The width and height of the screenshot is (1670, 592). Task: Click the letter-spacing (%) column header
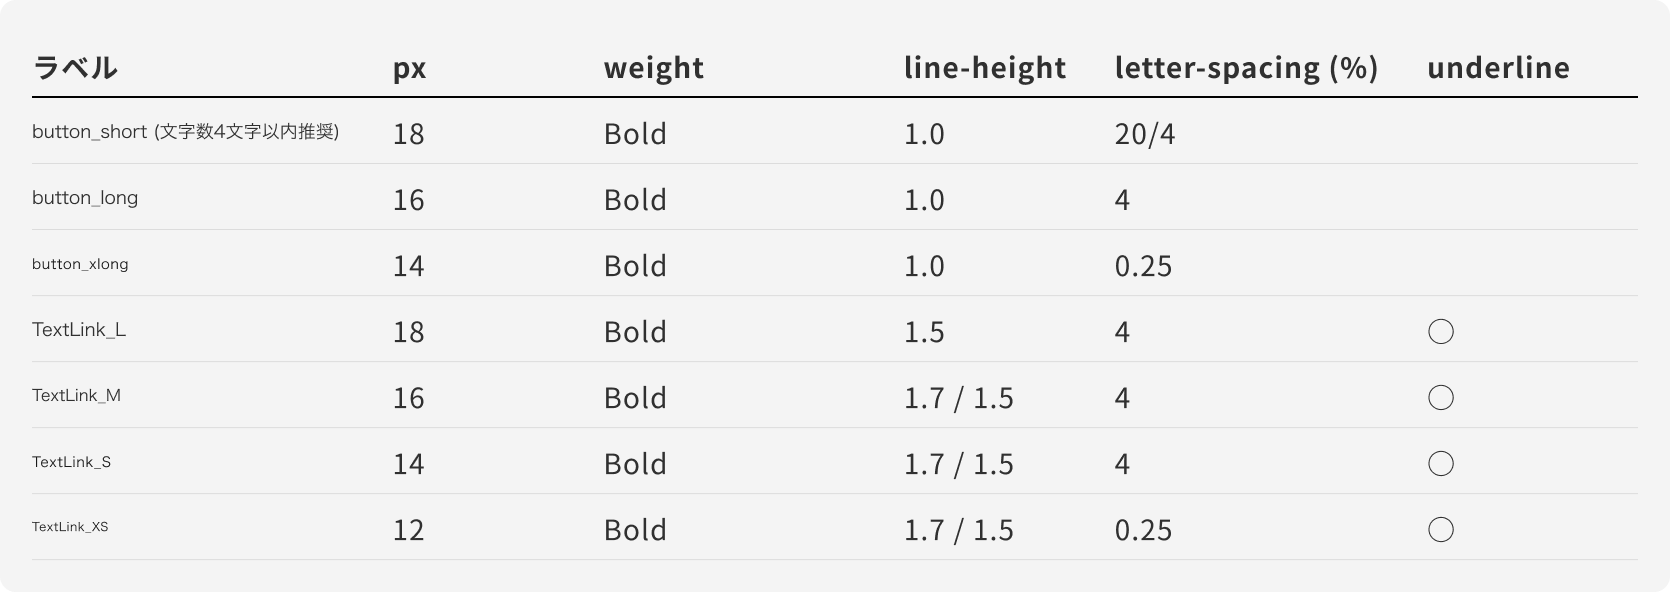(x=1246, y=68)
